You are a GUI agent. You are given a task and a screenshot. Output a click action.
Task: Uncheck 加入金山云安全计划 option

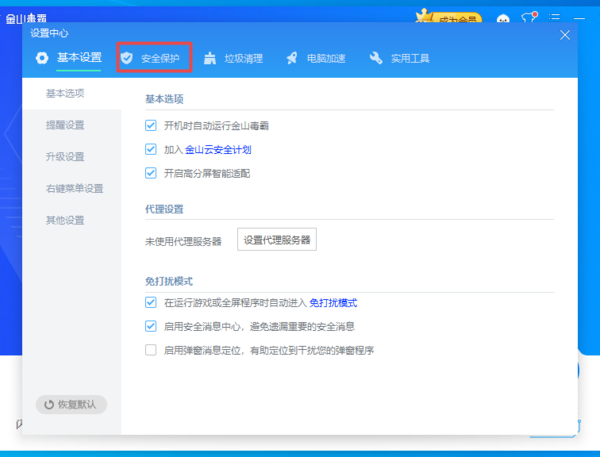pos(151,149)
